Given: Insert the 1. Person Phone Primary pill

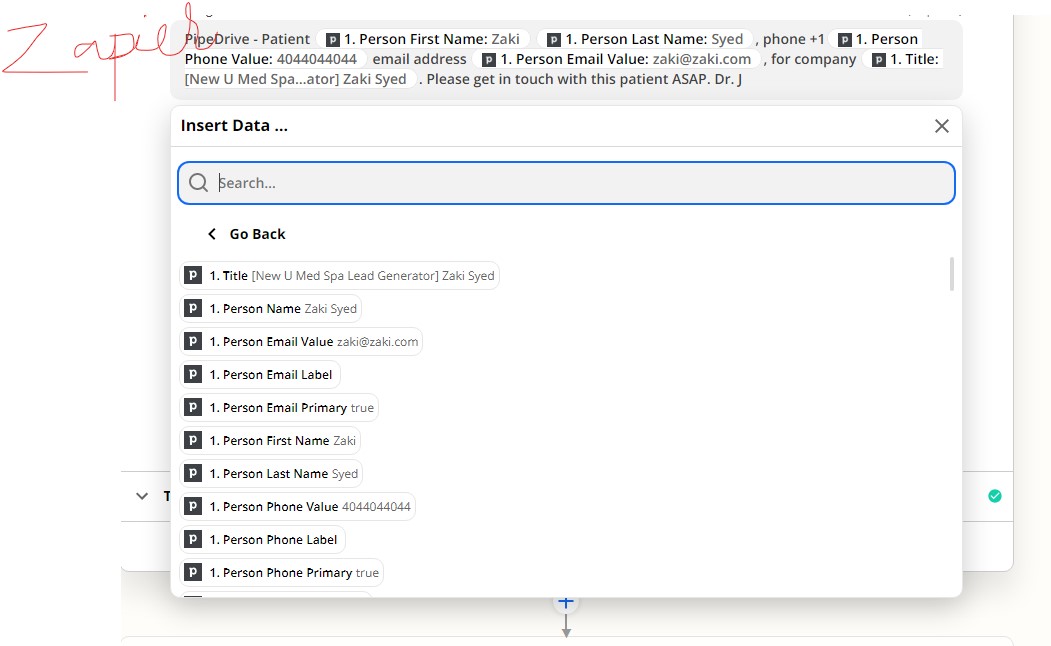Looking at the screenshot, I should [x=282, y=572].
